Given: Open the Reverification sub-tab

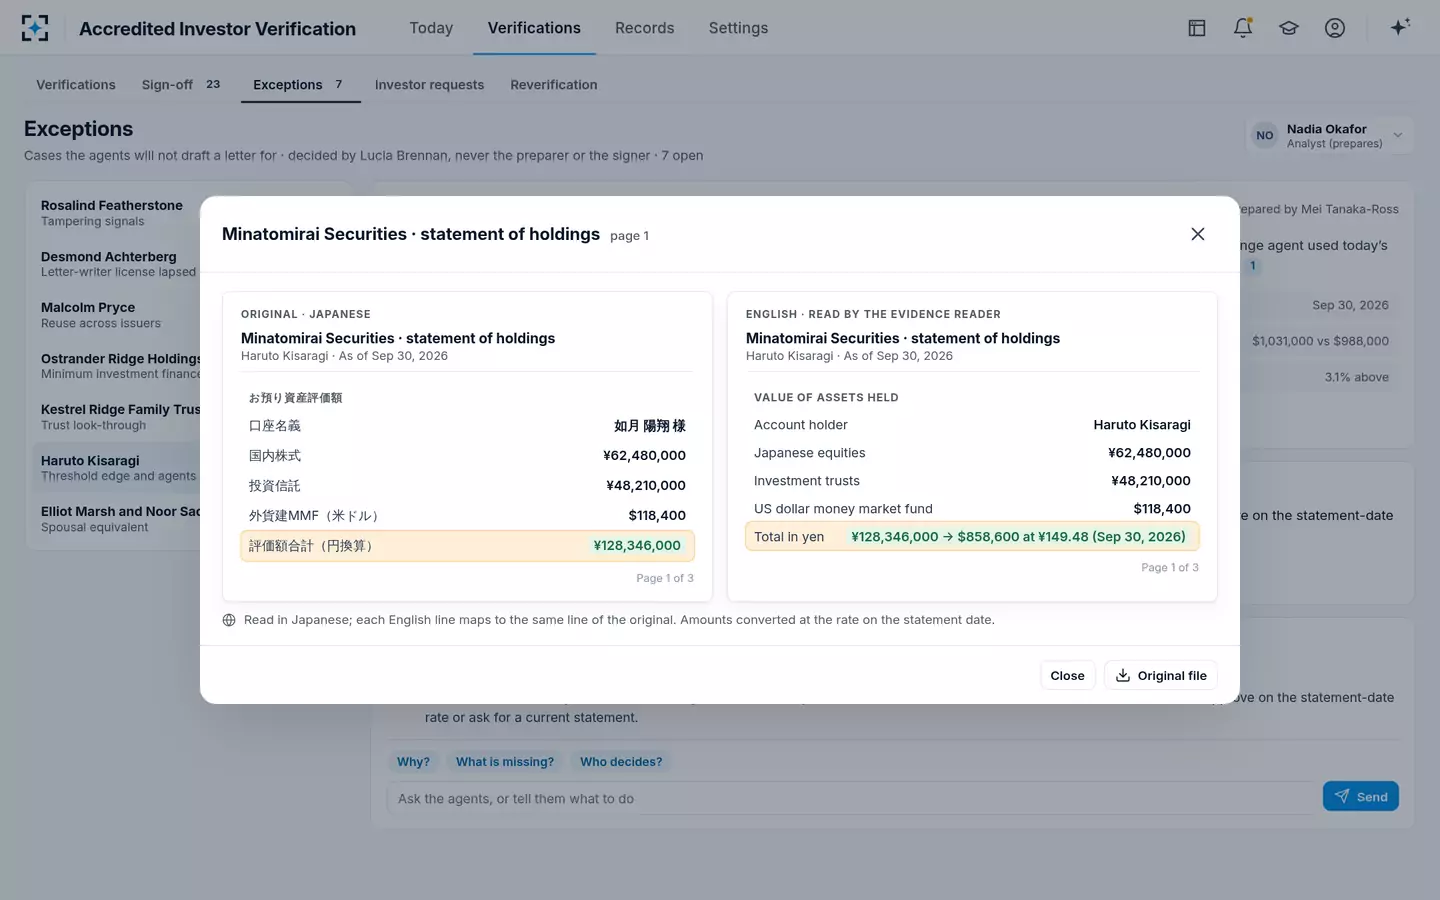Looking at the screenshot, I should pyautogui.click(x=554, y=85).
